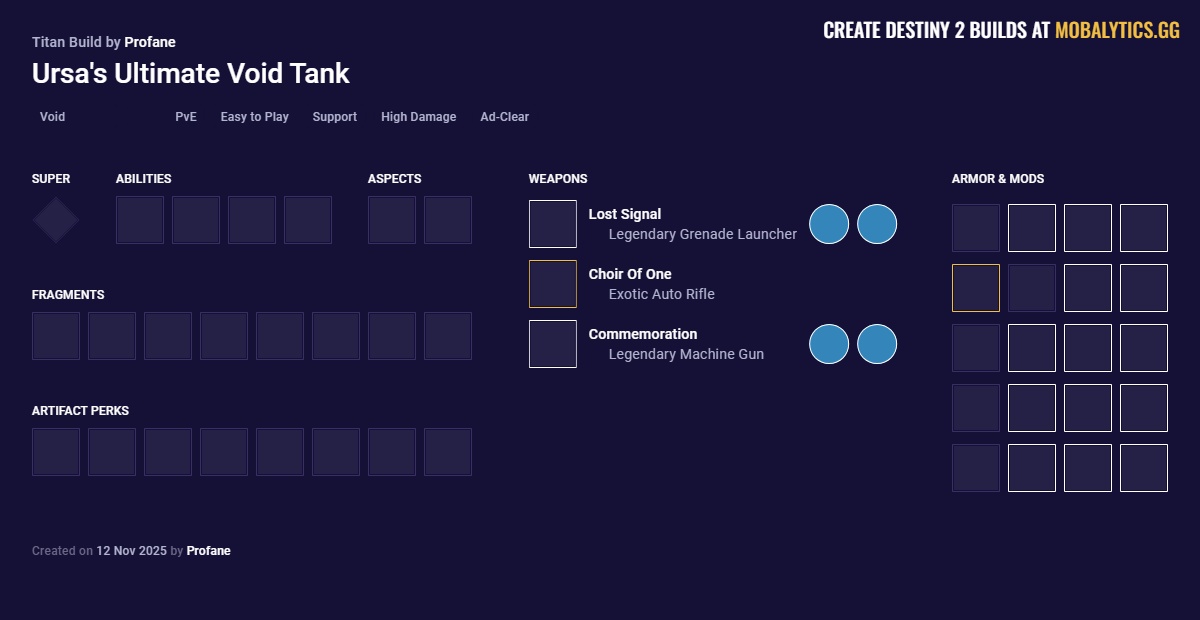Toggle the Void element tag
The image size is (1200, 620).
51,117
